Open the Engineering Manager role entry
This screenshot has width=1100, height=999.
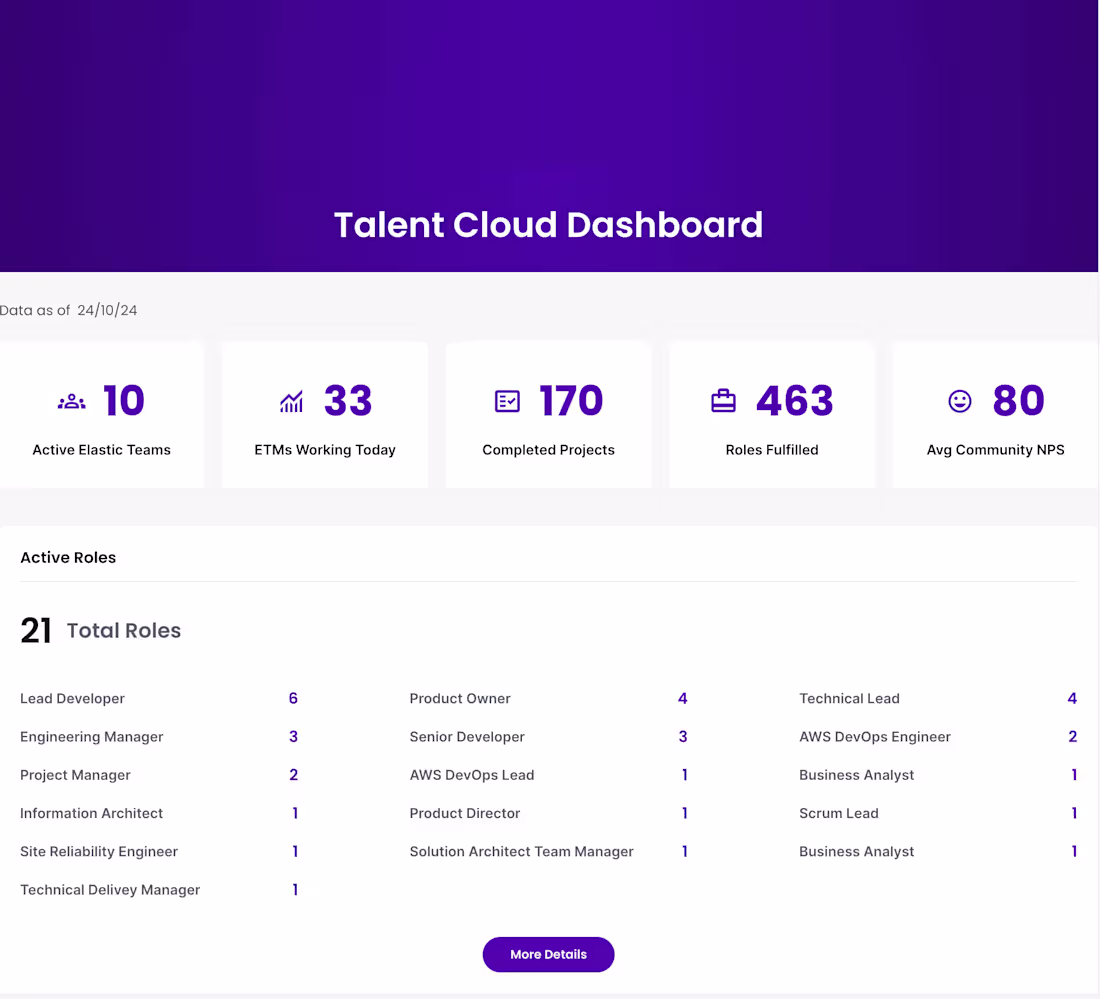[x=91, y=736]
